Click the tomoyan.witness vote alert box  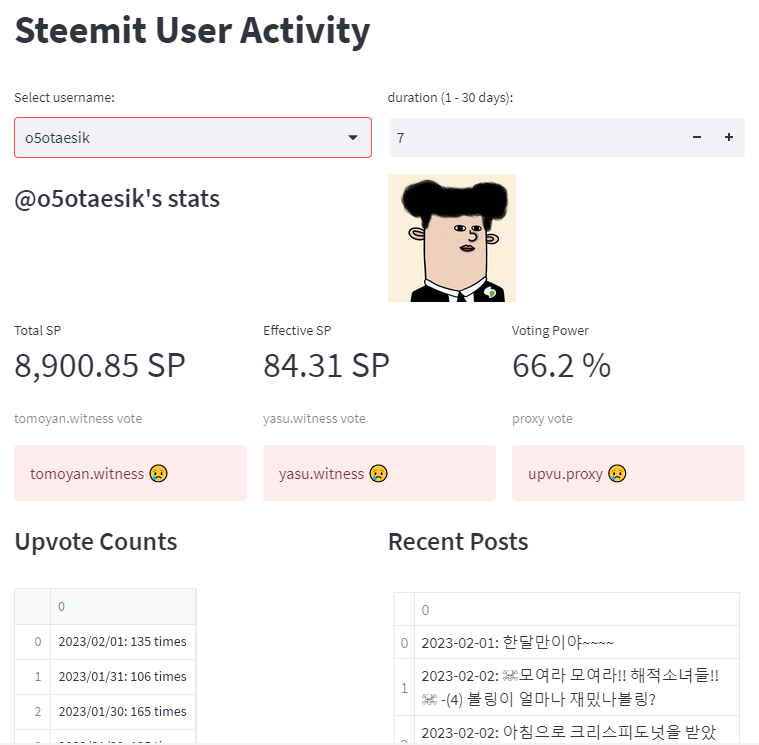coord(130,473)
